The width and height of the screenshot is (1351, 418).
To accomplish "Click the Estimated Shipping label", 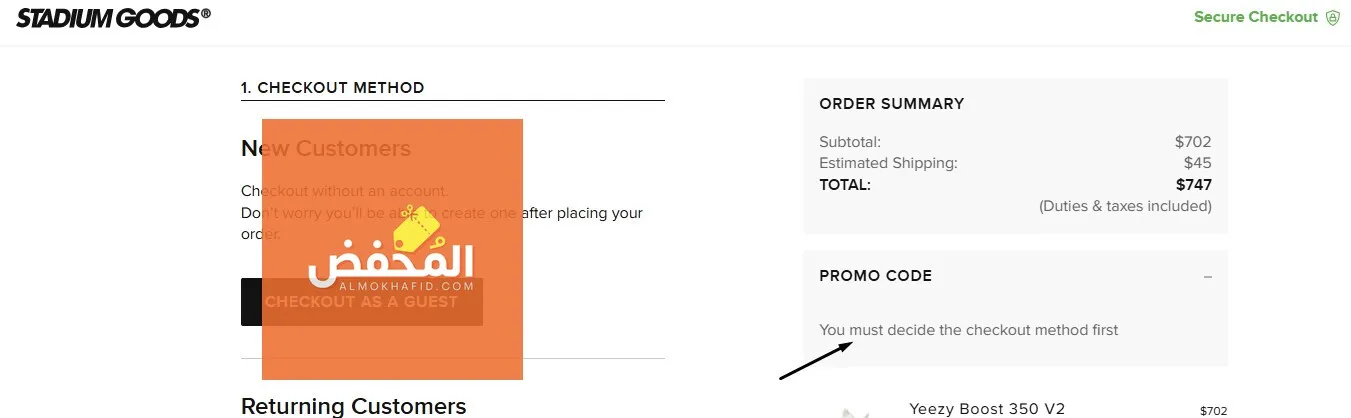I will (888, 163).
